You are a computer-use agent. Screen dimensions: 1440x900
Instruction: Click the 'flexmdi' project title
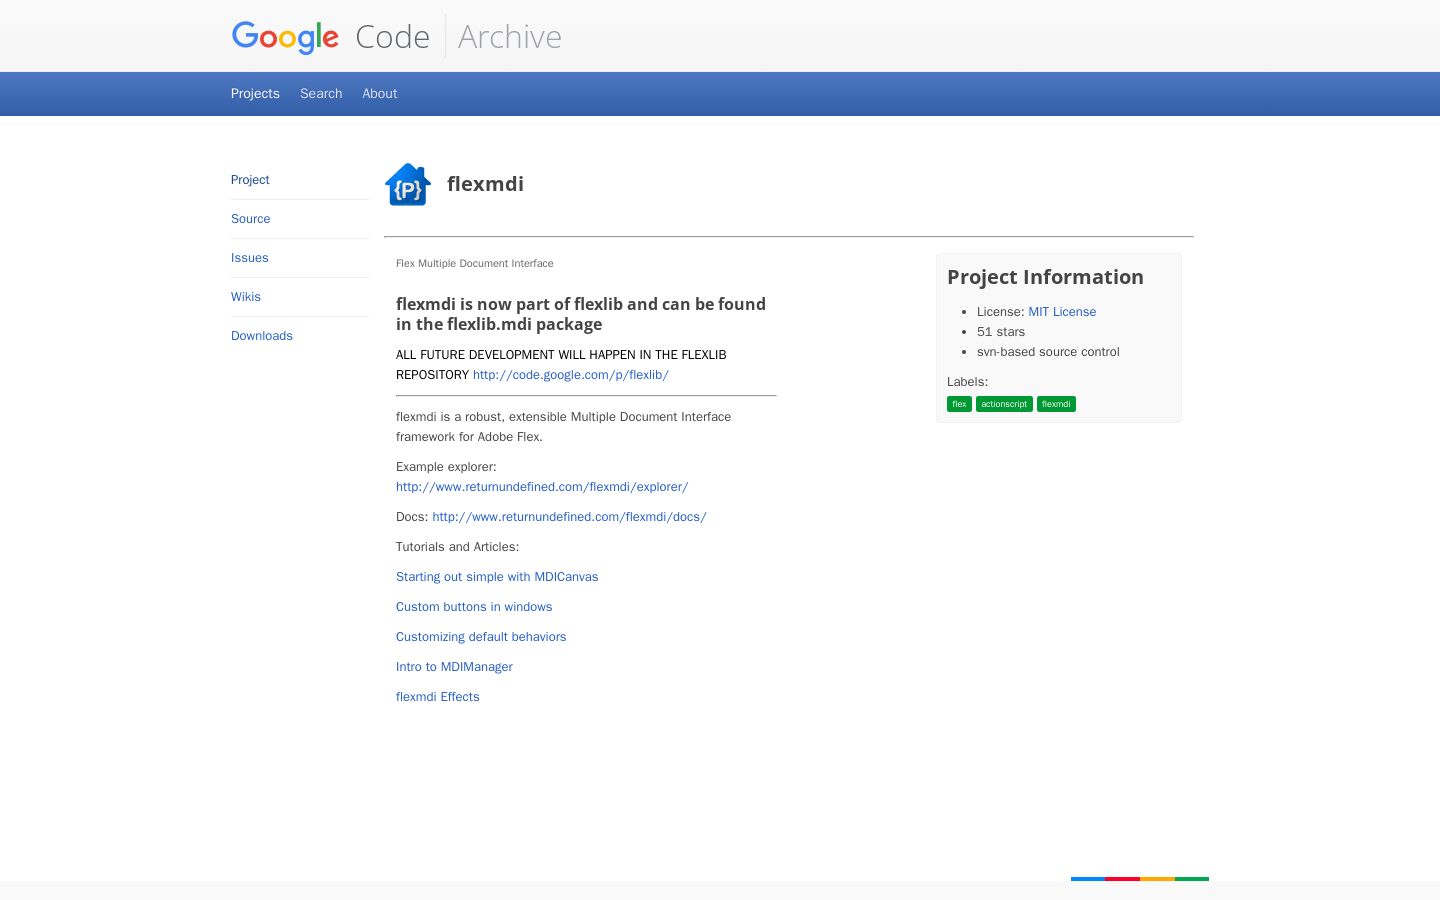point(485,184)
